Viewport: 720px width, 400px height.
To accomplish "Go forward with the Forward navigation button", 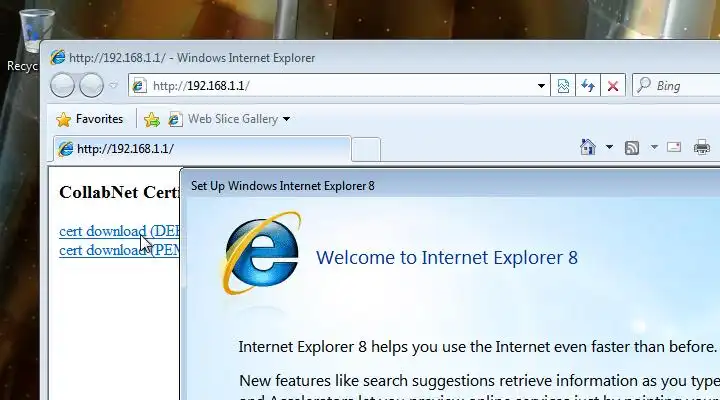I will (91, 85).
